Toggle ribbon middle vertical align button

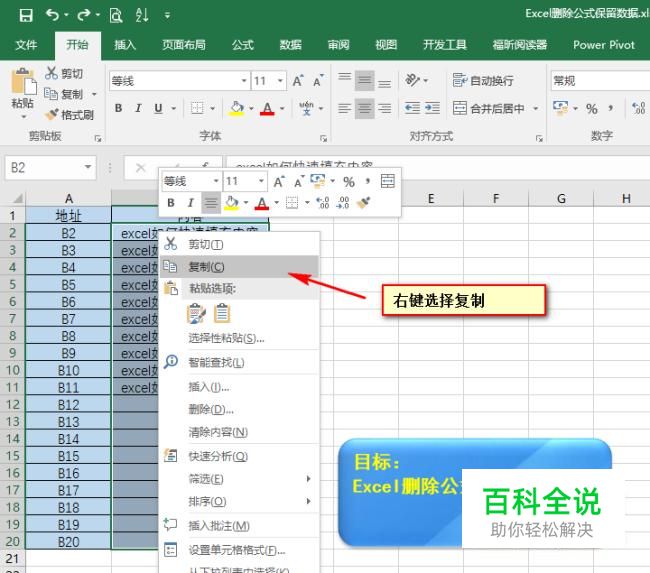364,80
